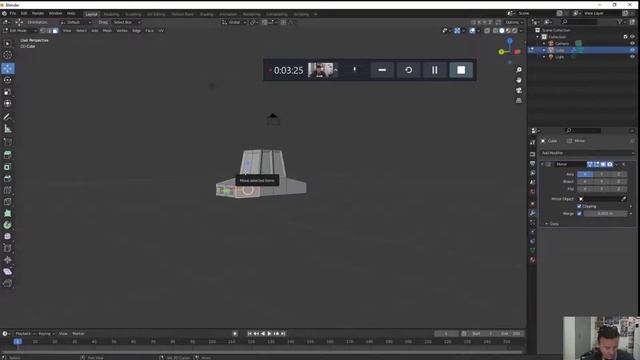This screenshot has height=360, width=640.
Task: Open the Material properties tab icon
Action: coord(532,260)
